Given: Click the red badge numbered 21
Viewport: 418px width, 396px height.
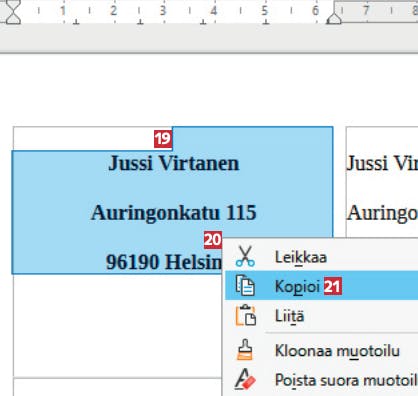Looking at the screenshot, I should point(333,286).
